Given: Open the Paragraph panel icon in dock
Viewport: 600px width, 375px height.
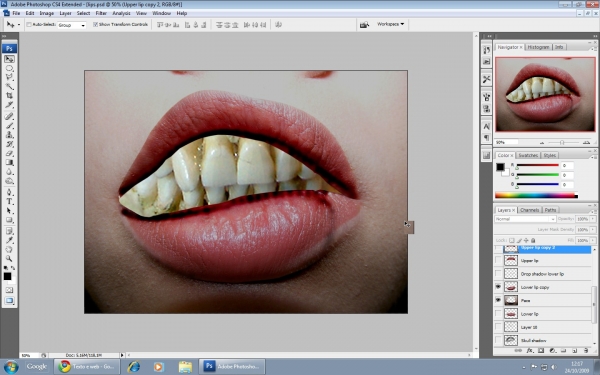Looking at the screenshot, I should click(x=486, y=137).
